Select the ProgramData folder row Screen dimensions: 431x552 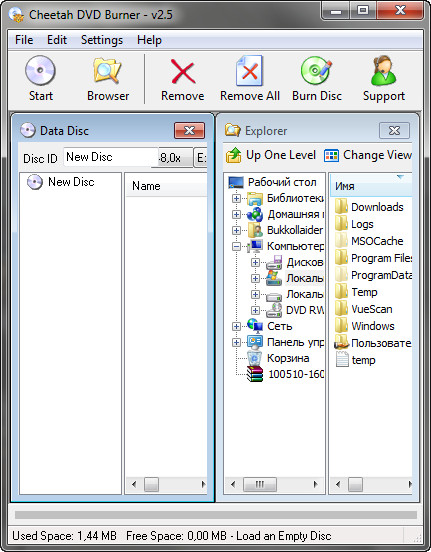tap(373, 275)
